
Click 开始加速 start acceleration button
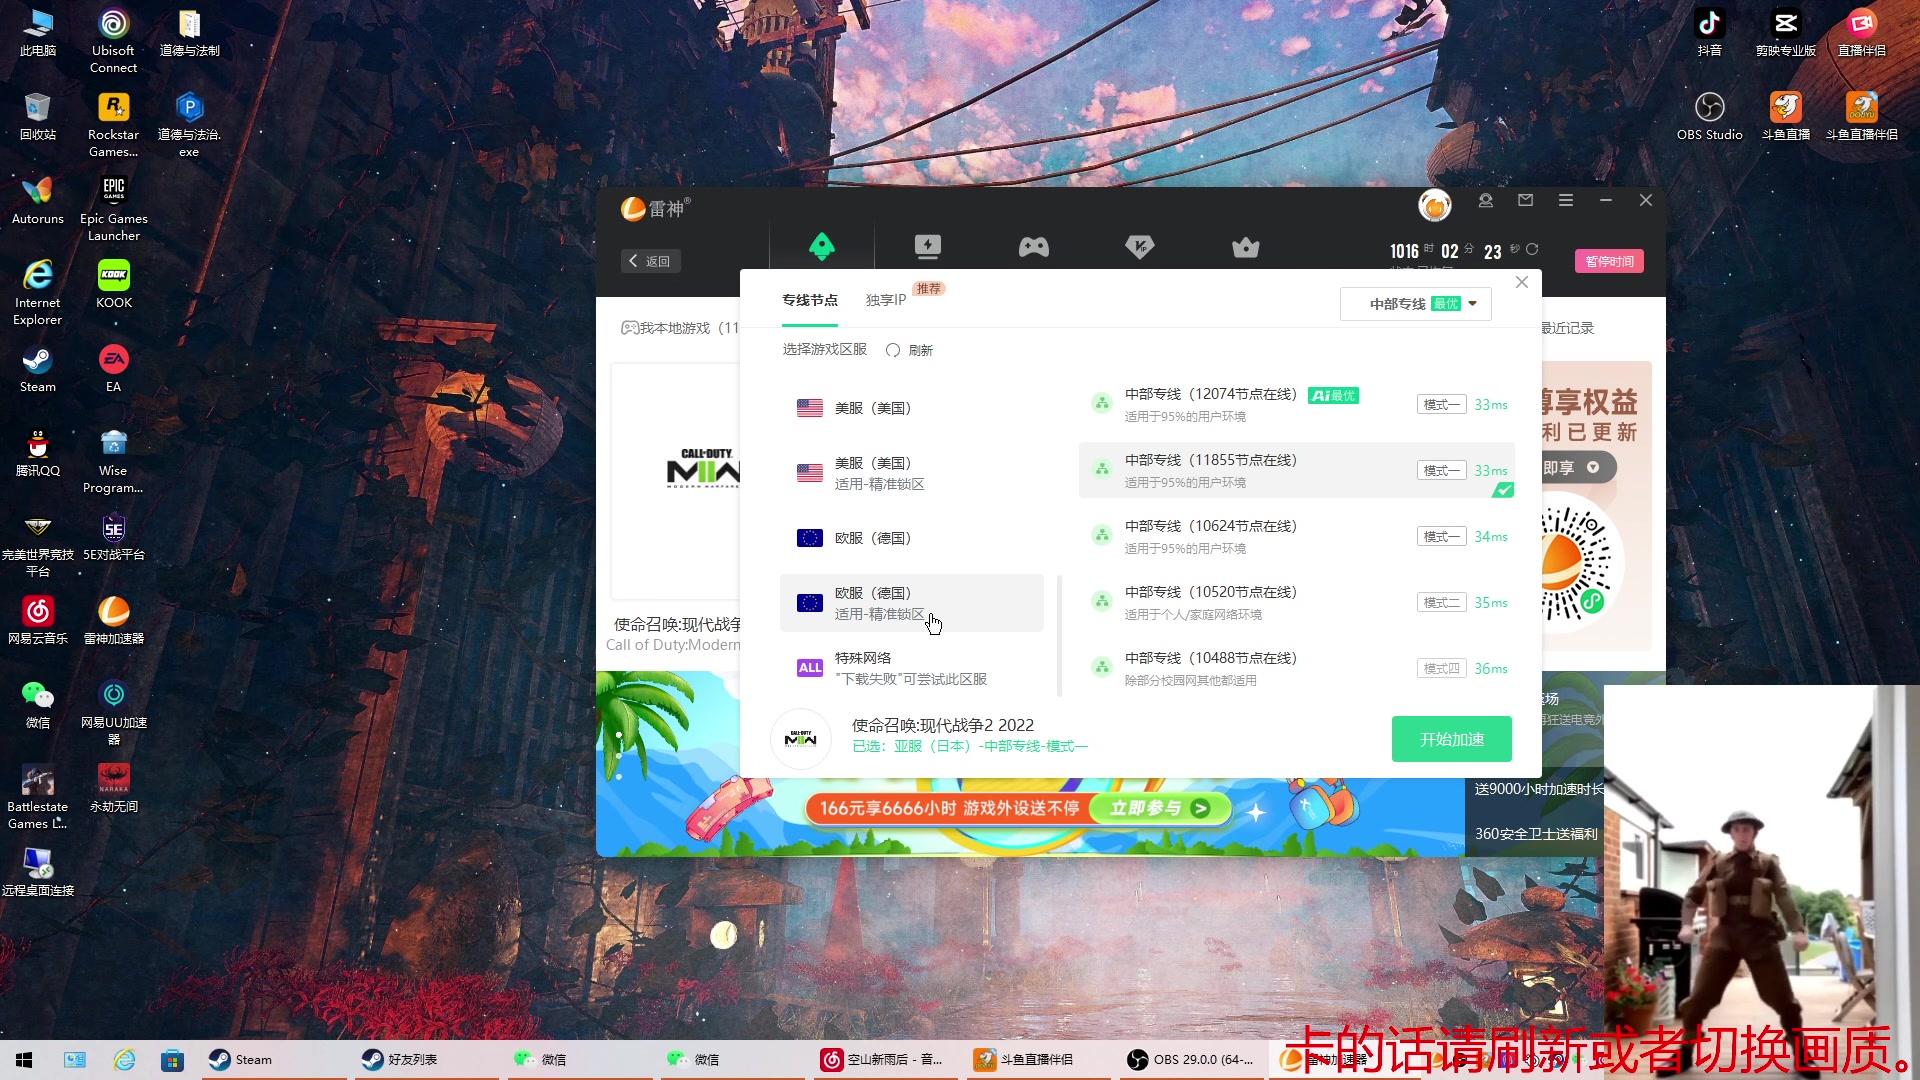point(1452,739)
